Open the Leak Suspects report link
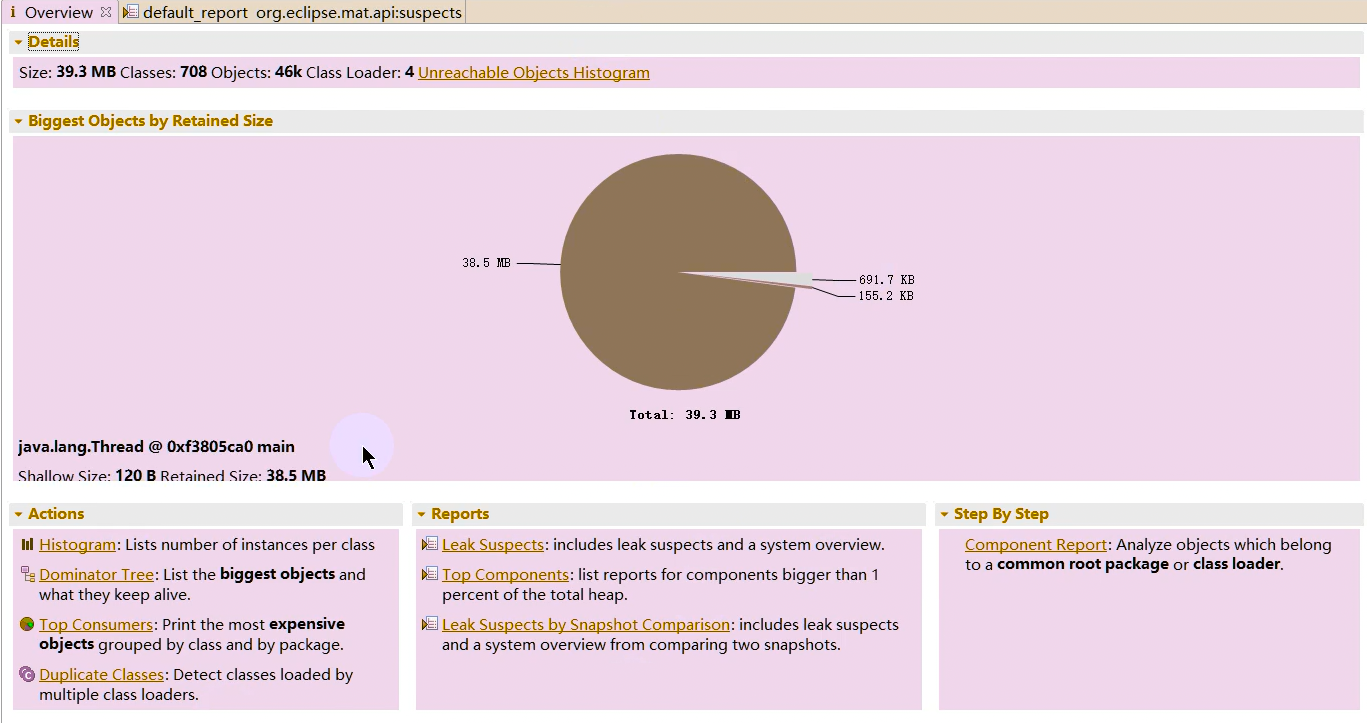 click(493, 545)
